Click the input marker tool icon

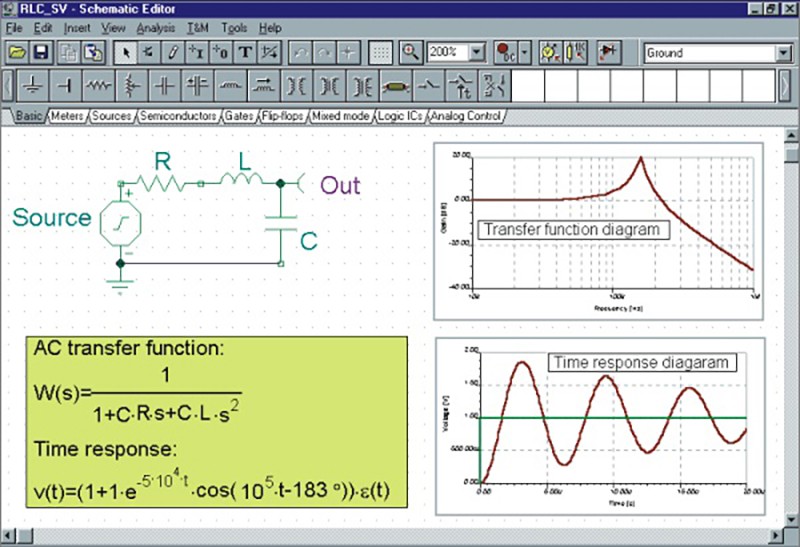click(x=196, y=52)
